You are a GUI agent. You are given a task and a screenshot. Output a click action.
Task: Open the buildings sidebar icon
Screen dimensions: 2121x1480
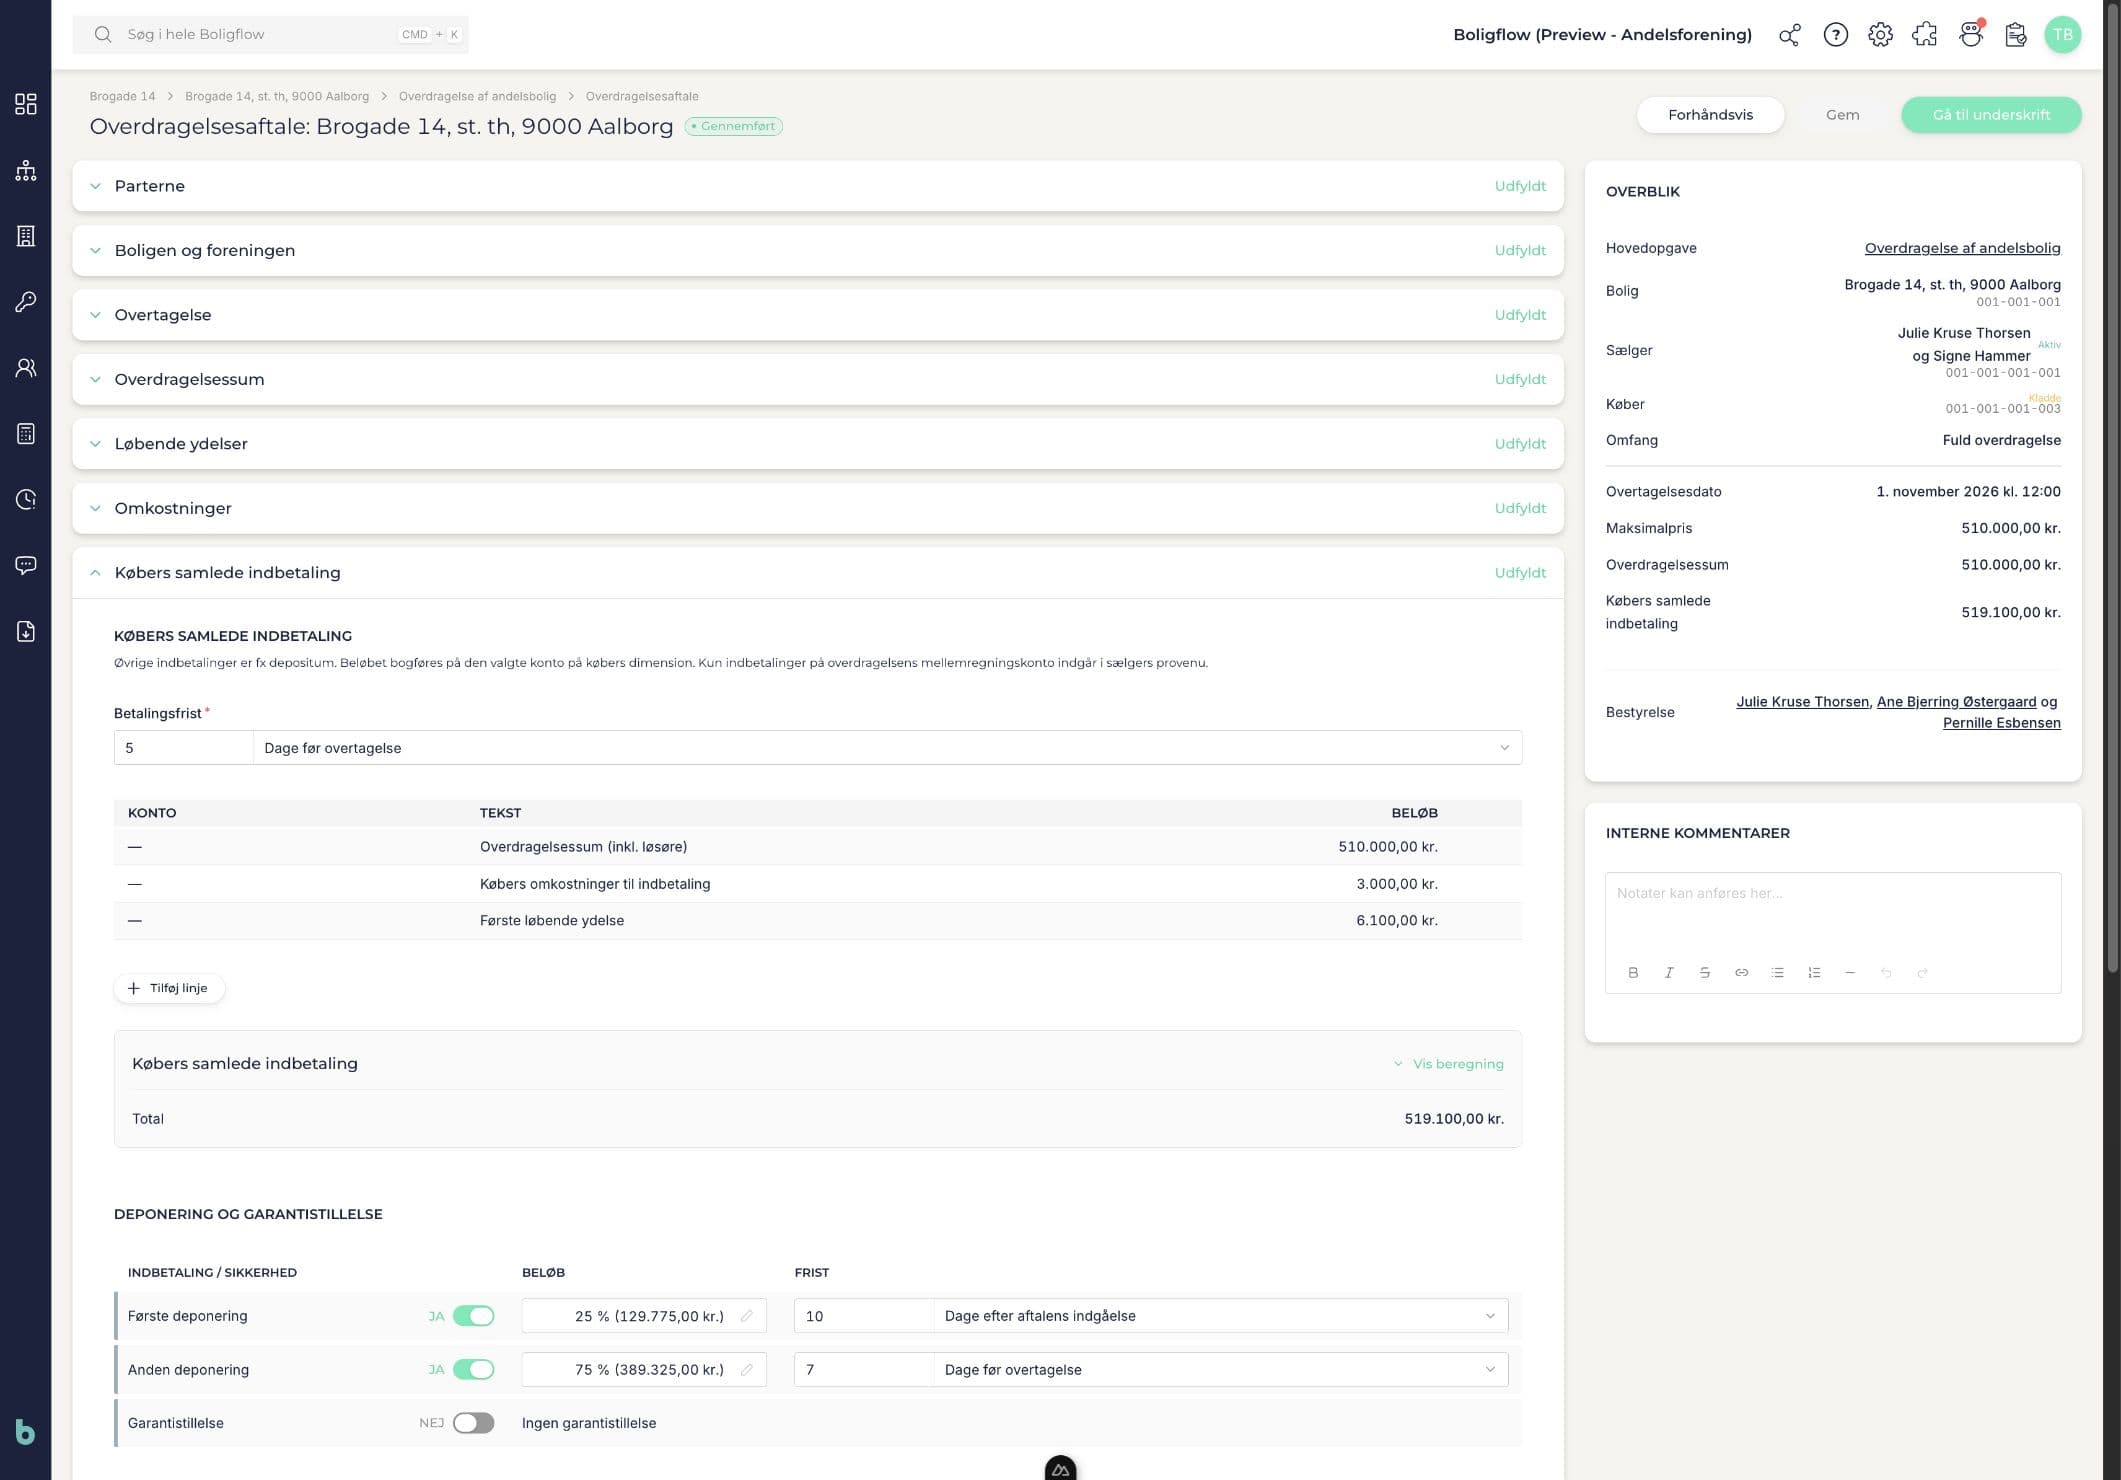coord(26,236)
